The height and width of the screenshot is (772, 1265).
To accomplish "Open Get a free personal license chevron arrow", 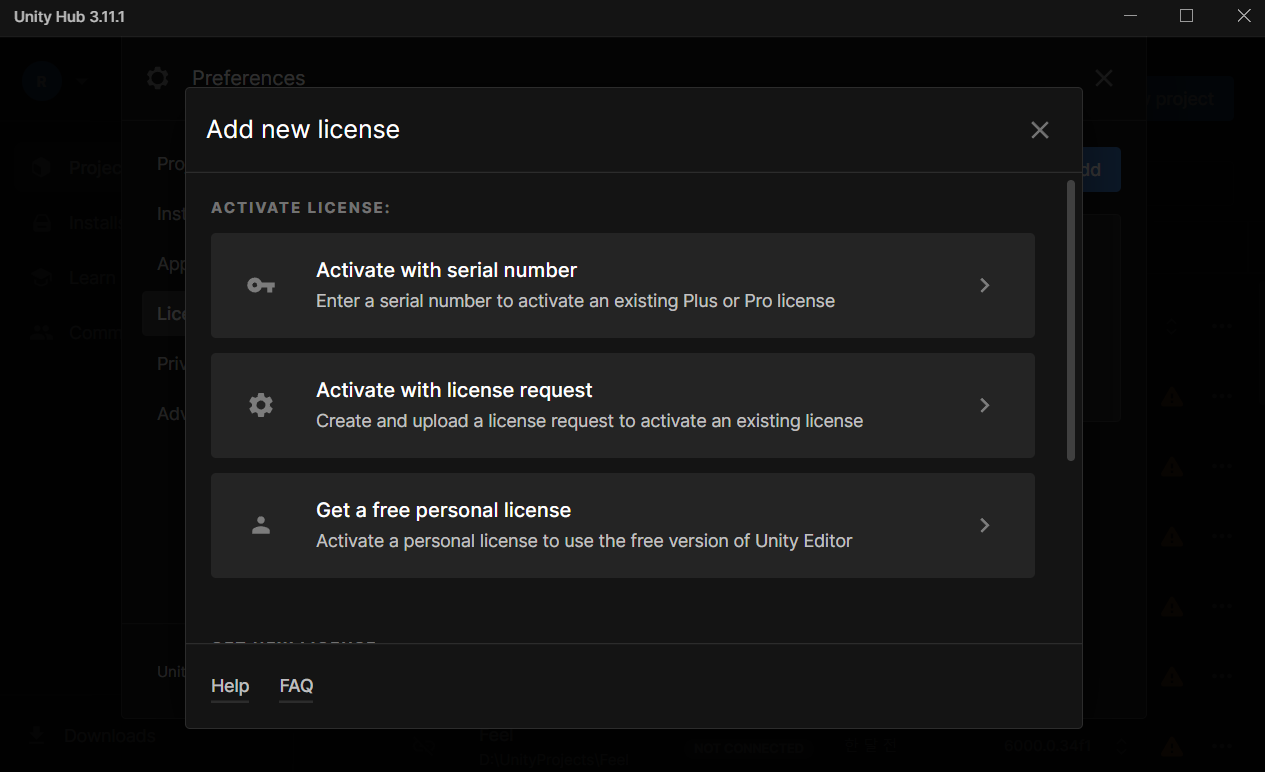I will 985,525.
